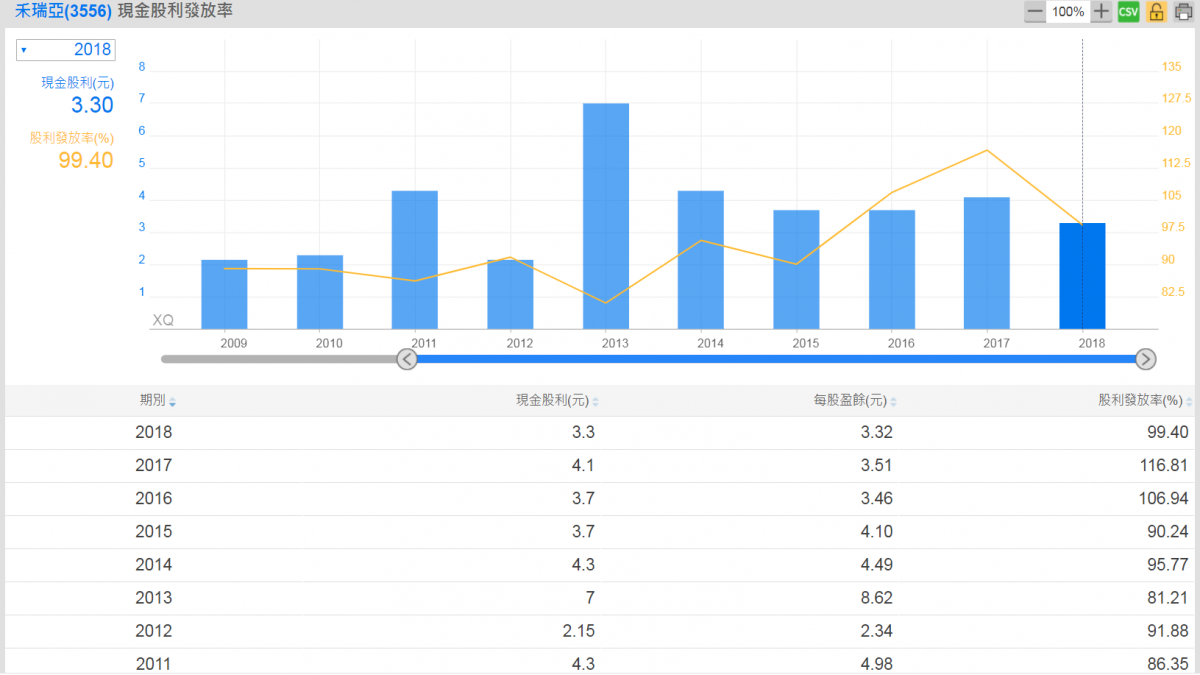Click the 禾瑞亞(3556) stock name link

[x=63, y=12]
